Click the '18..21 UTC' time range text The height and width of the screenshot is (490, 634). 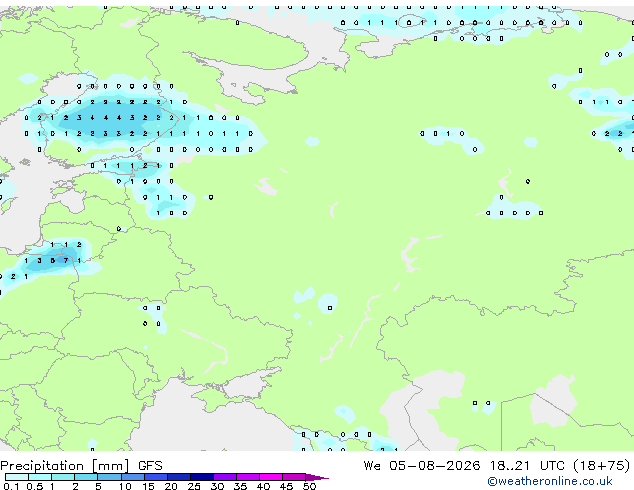click(528, 466)
